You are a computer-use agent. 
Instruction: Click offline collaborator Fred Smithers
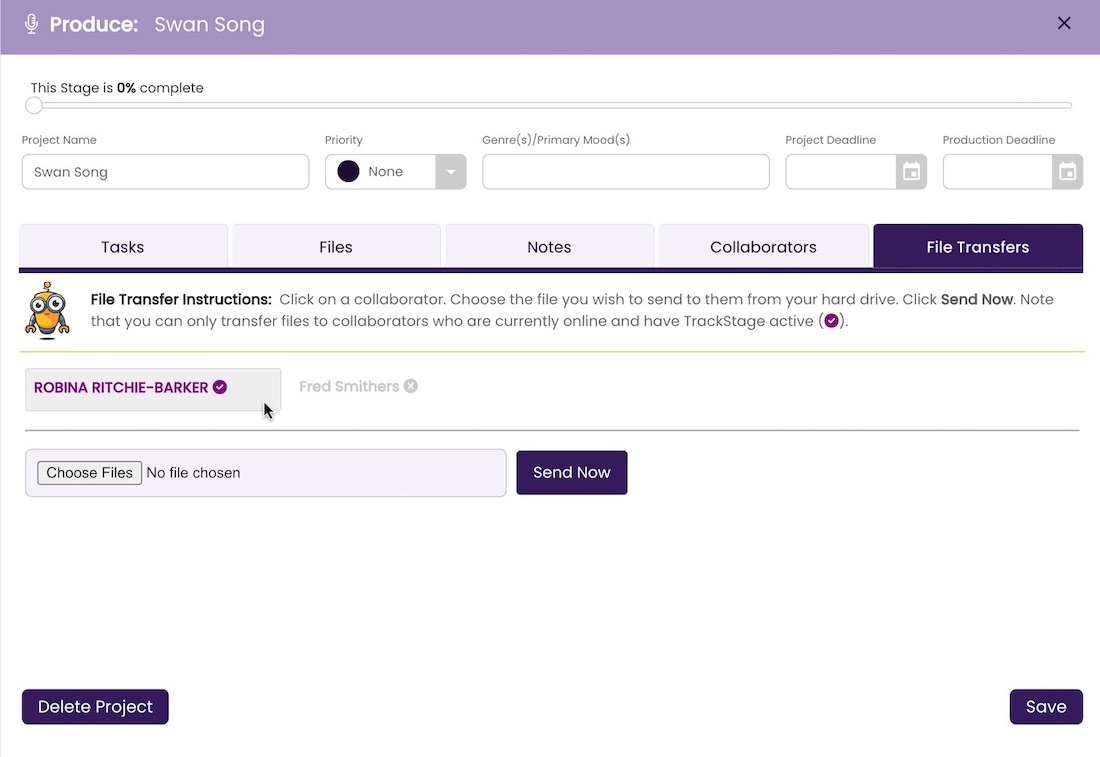point(358,387)
